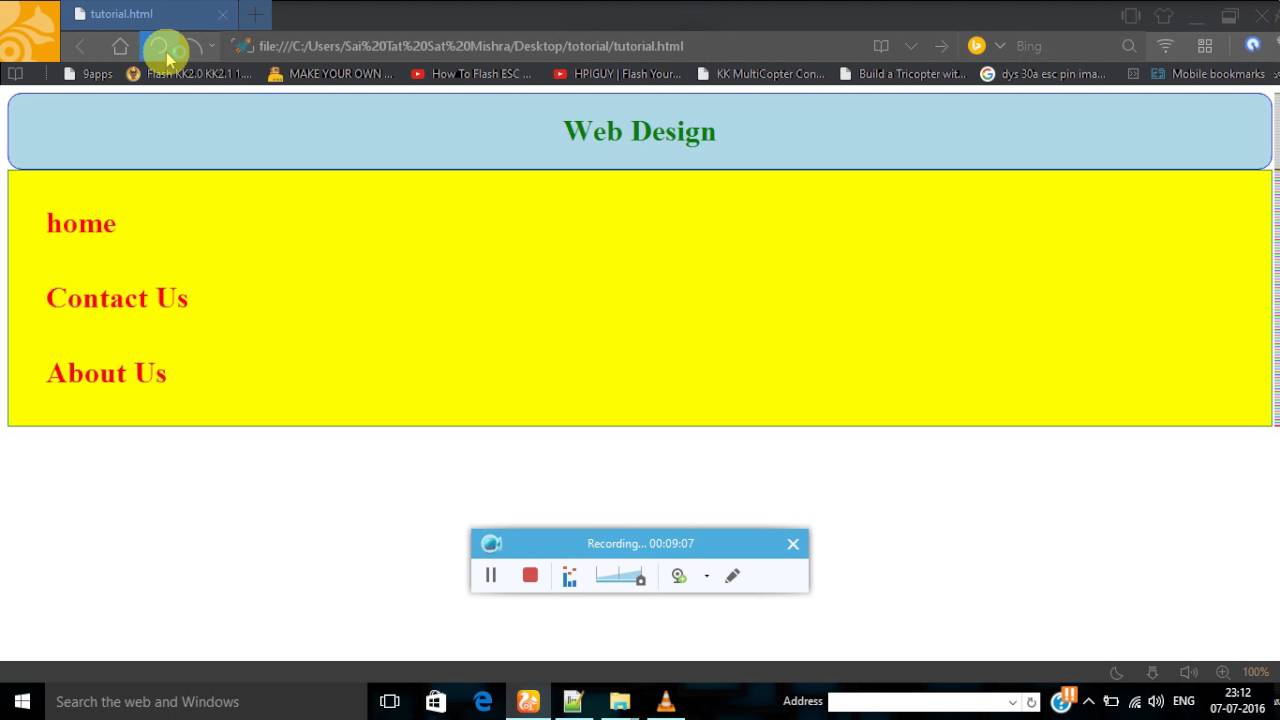1280x720 pixels.
Task: Mute the browser sound in status bar
Action: (x=1188, y=673)
